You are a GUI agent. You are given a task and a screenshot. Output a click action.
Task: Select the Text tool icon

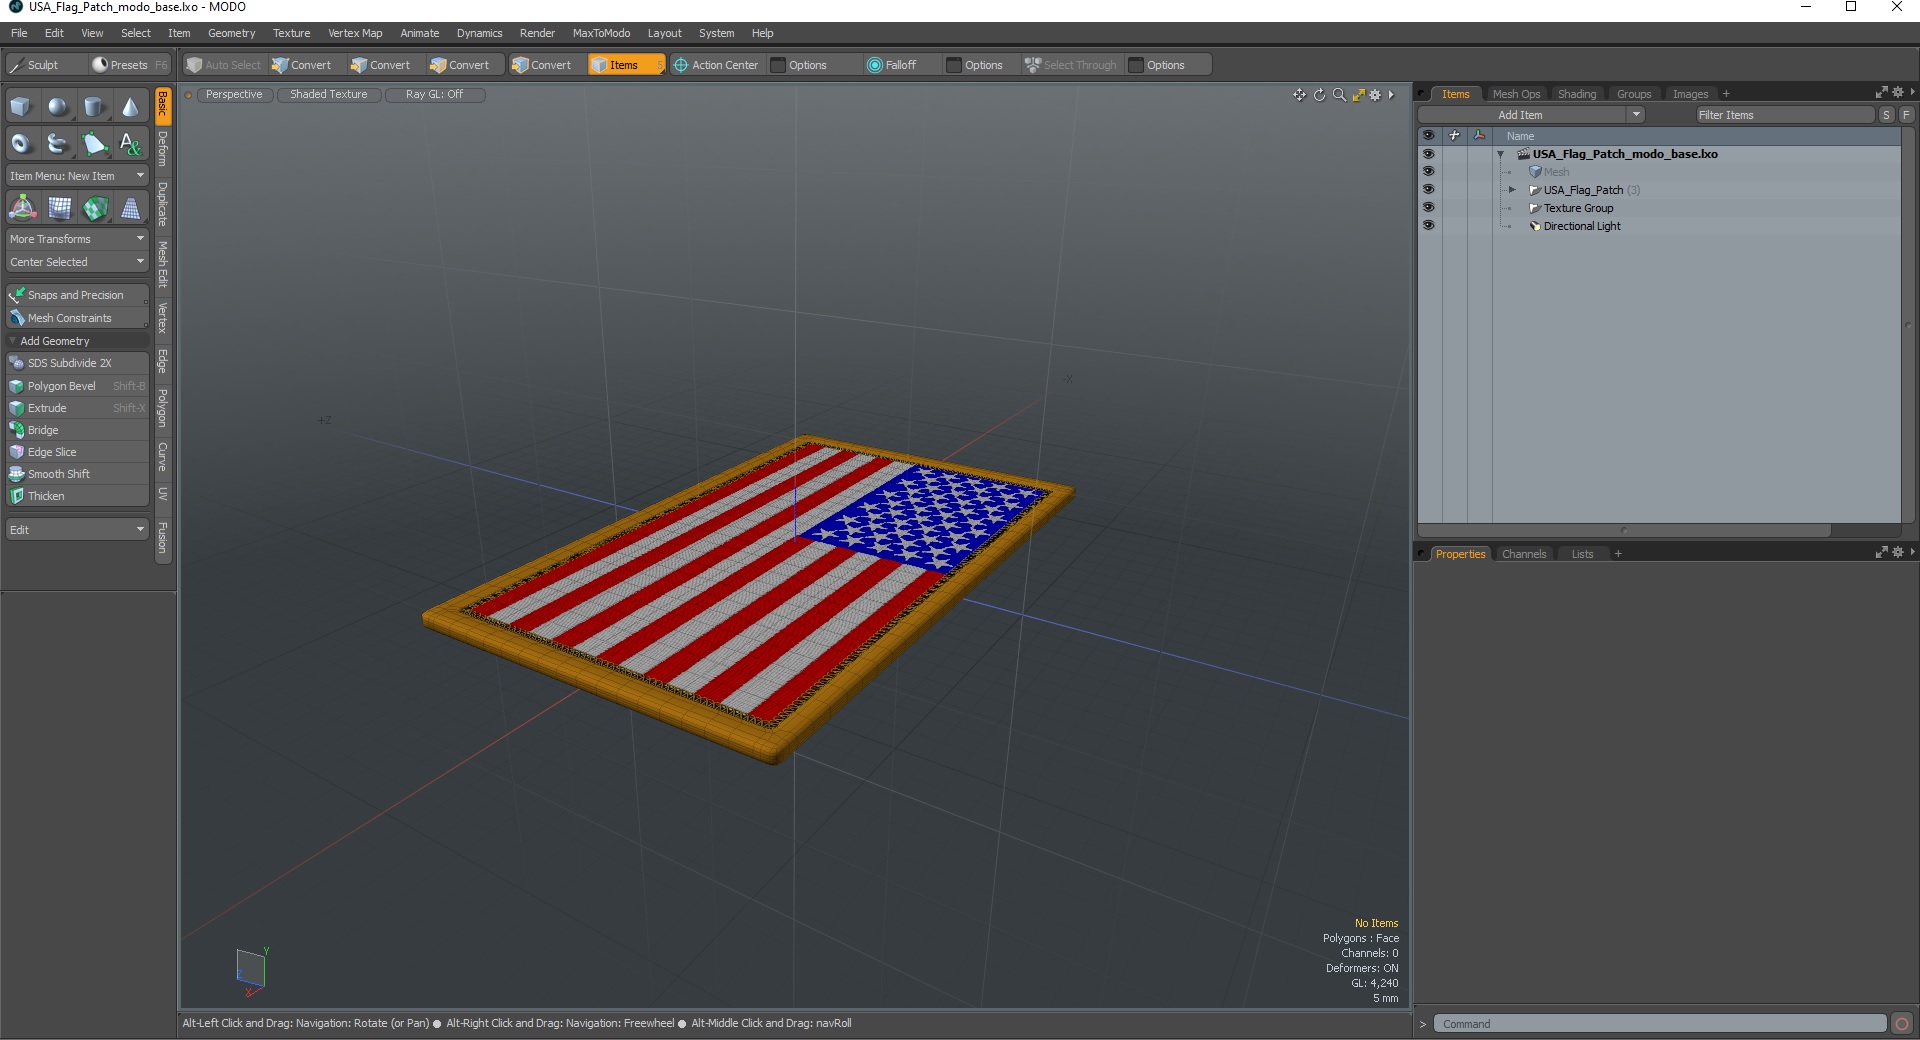(x=130, y=143)
